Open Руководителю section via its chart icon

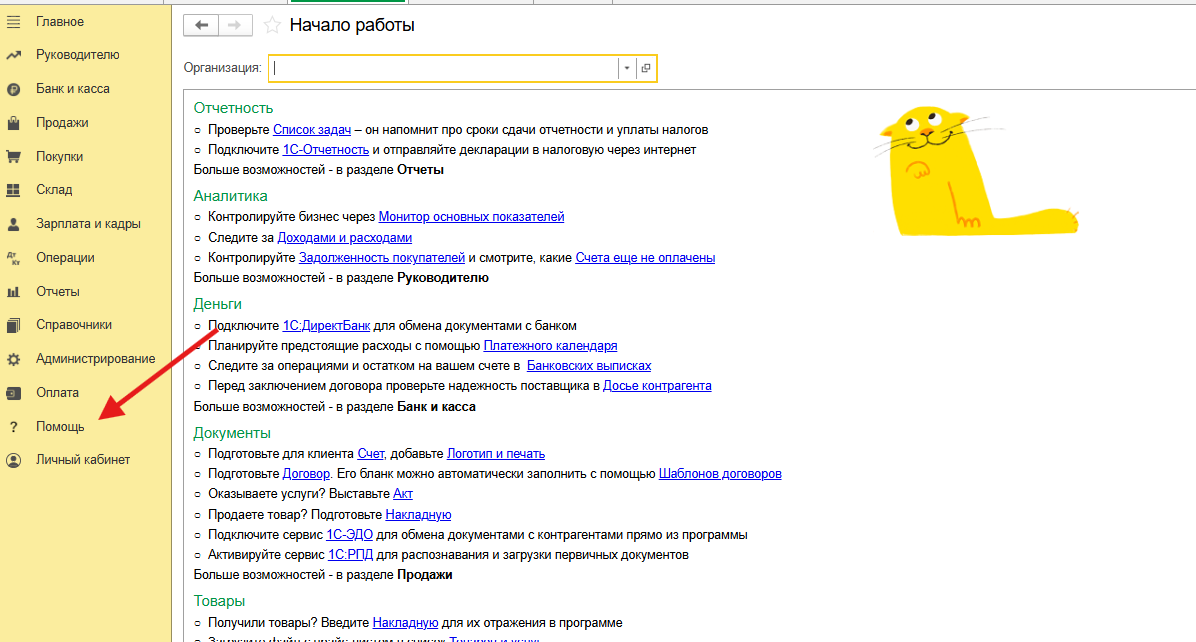pyautogui.click(x=14, y=55)
